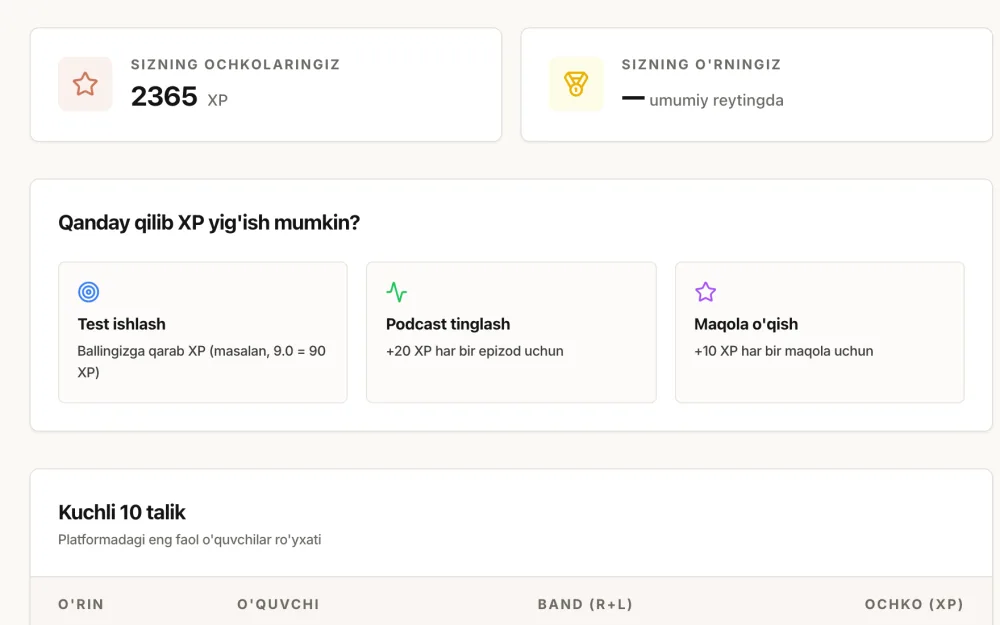1000x625 pixels.
Task: Select the Test ishlash card title
Action: click(x=121, y=324)
